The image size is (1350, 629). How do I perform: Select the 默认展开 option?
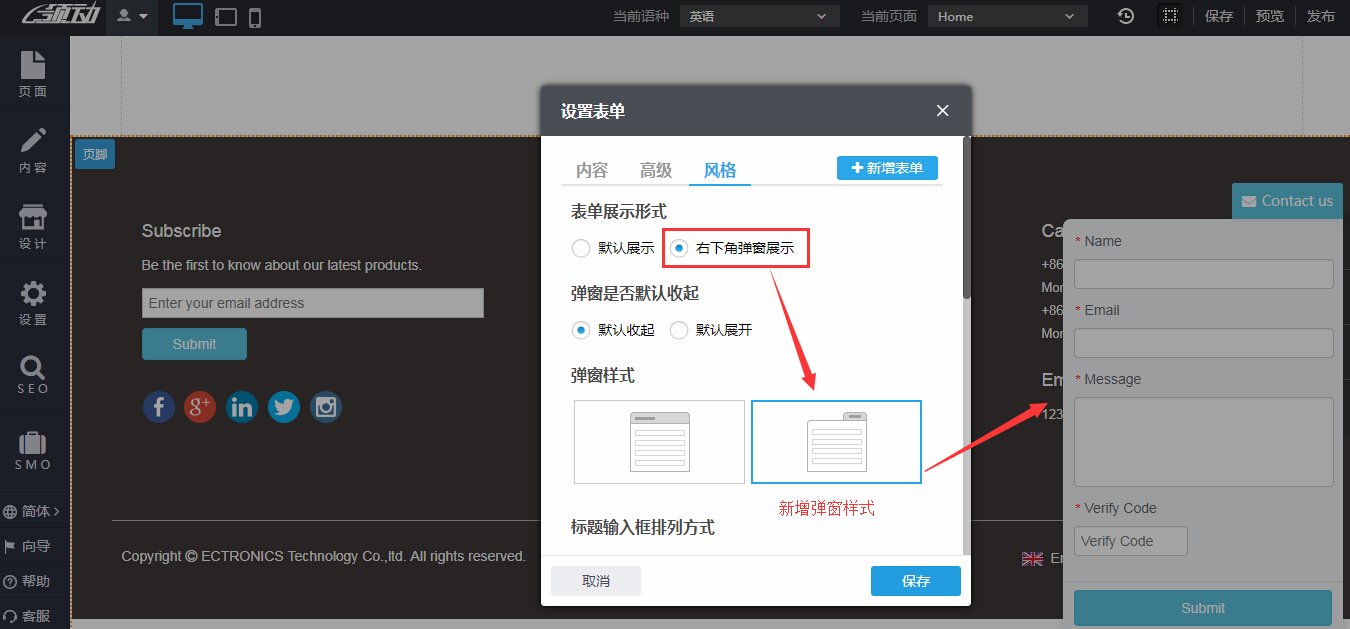678,330
